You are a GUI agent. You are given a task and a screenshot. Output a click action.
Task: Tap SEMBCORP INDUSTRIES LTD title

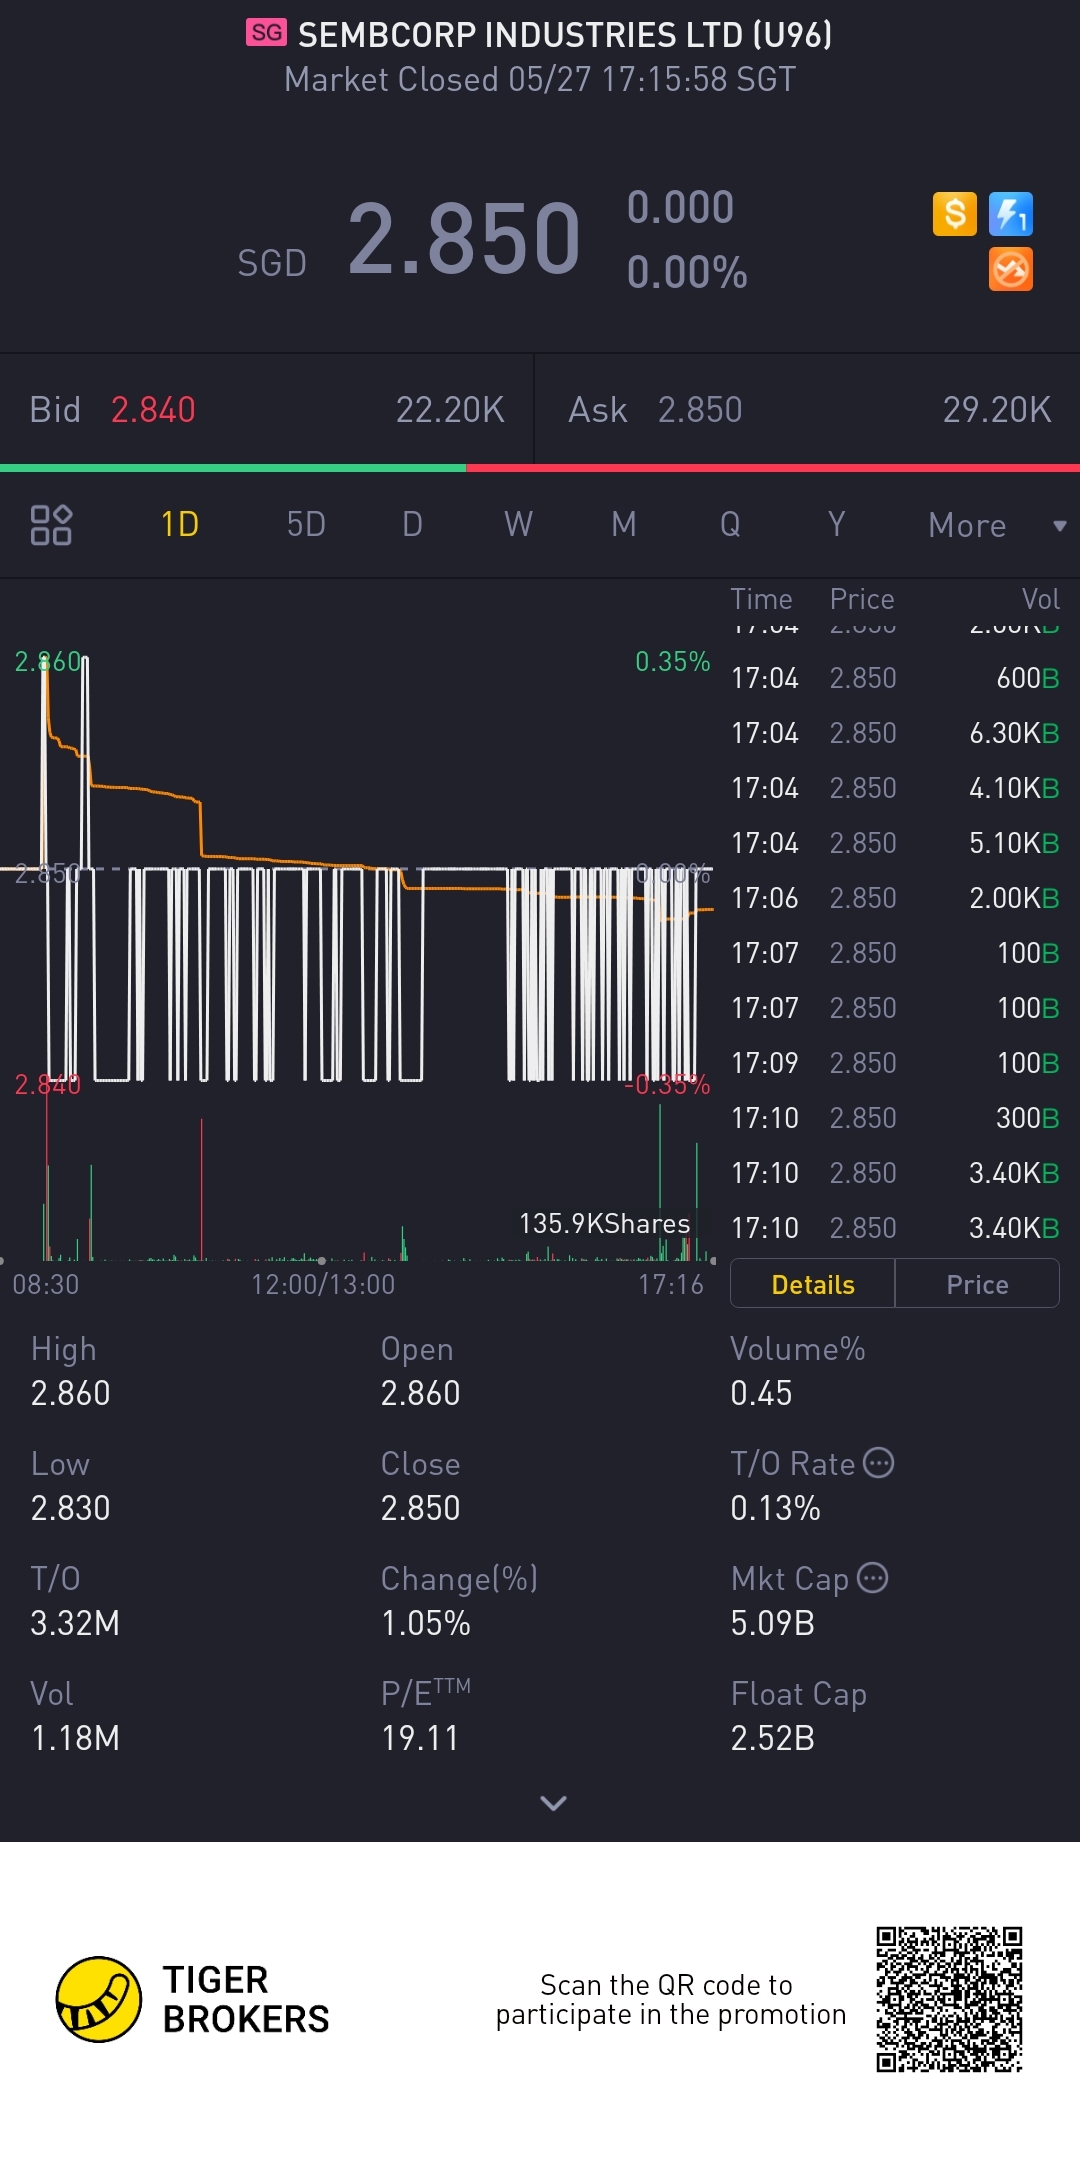coord(565,35)
